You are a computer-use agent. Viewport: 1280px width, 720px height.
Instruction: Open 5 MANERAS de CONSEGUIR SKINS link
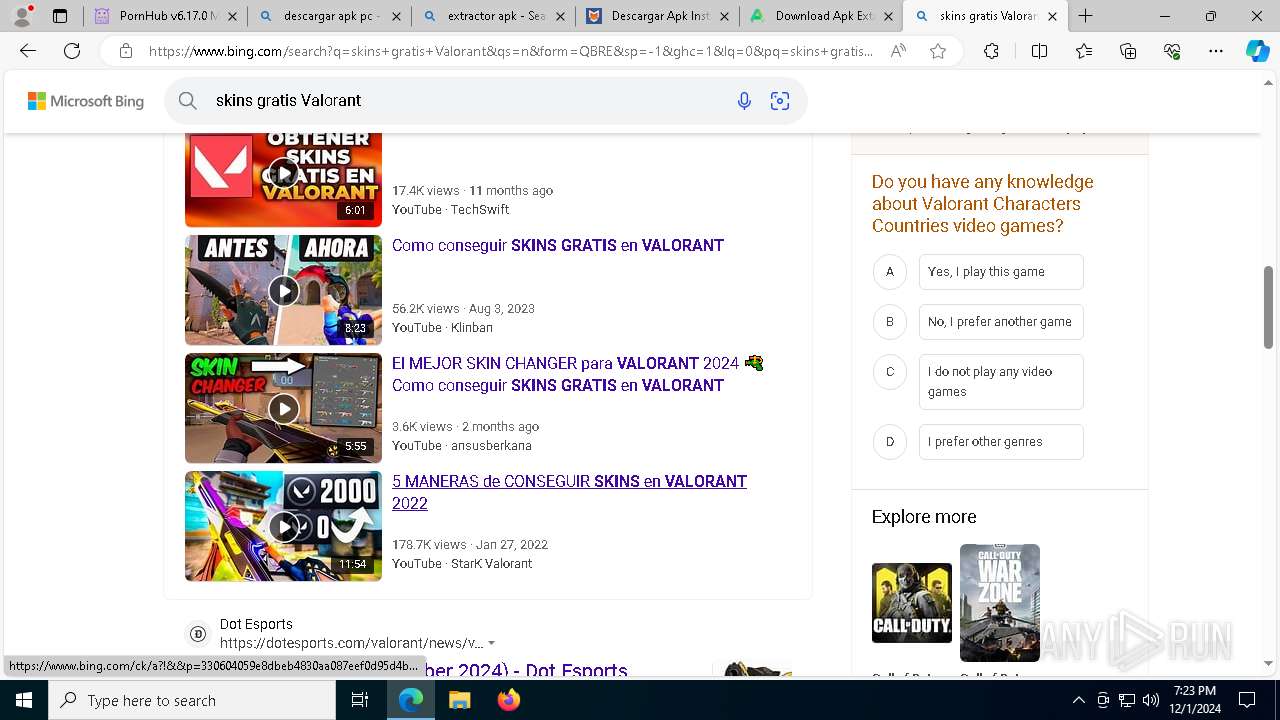pyautogui.click(x=569, y=492)
